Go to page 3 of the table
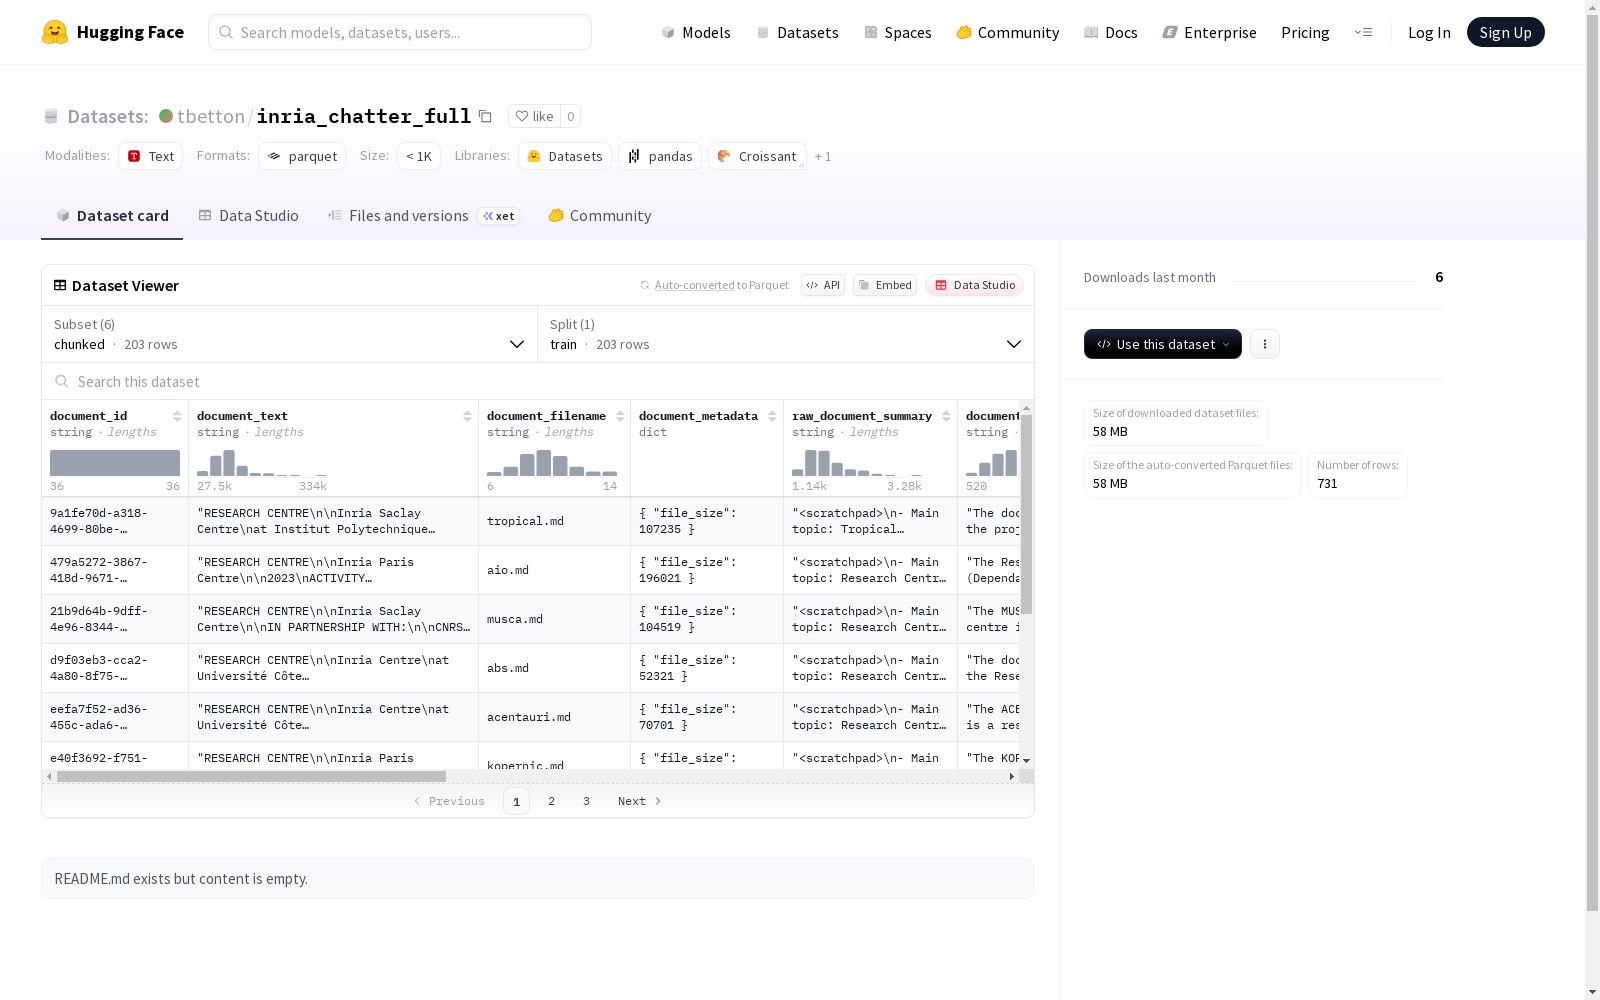This screenshot has width=1600, height=1000. coord(586,801)
